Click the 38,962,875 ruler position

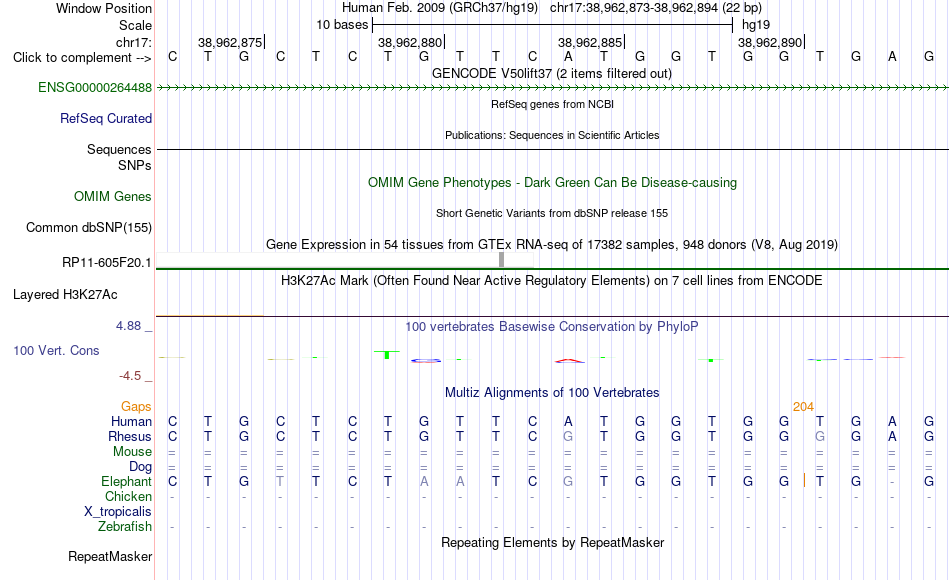(230, 42)
